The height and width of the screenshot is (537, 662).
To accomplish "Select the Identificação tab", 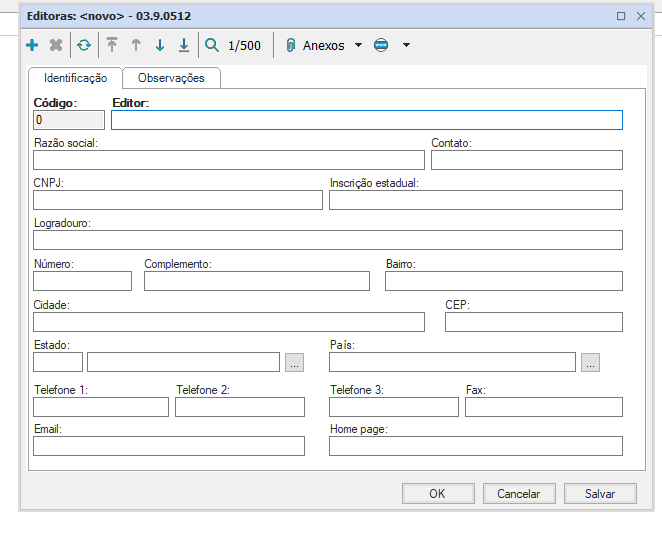I will point(75,78).
